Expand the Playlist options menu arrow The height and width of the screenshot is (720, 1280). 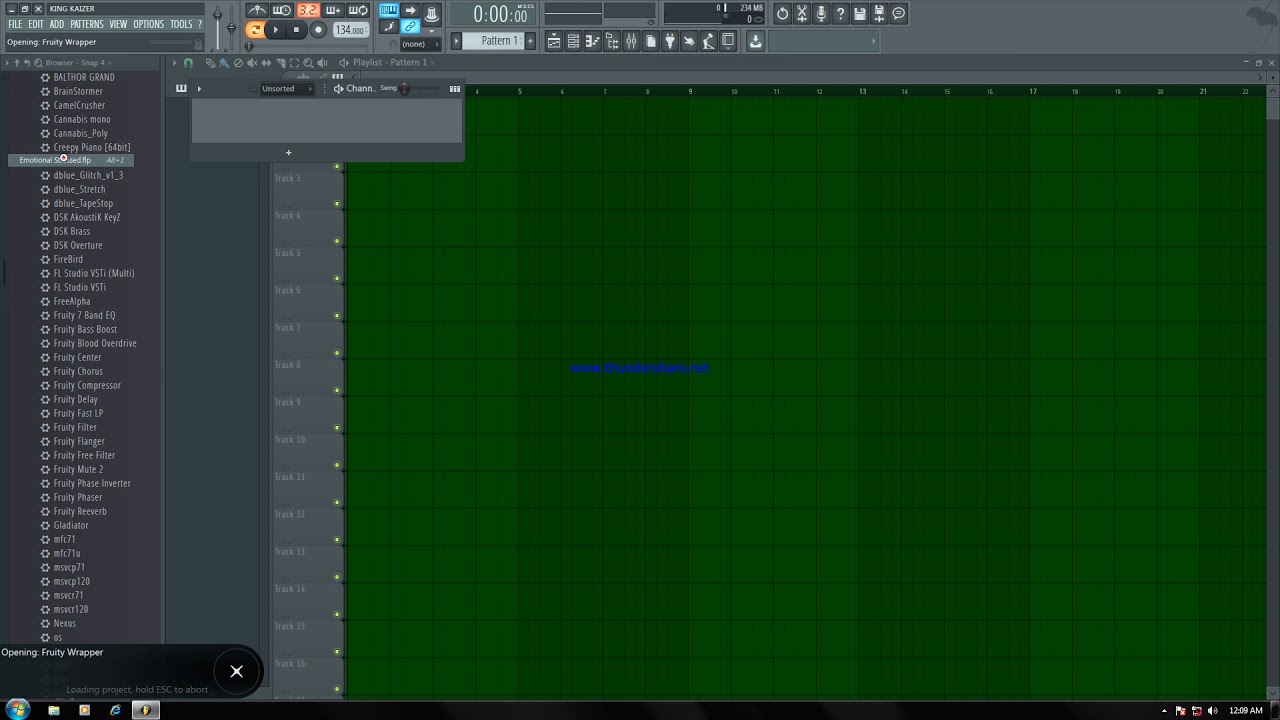(x=174, y=62)
